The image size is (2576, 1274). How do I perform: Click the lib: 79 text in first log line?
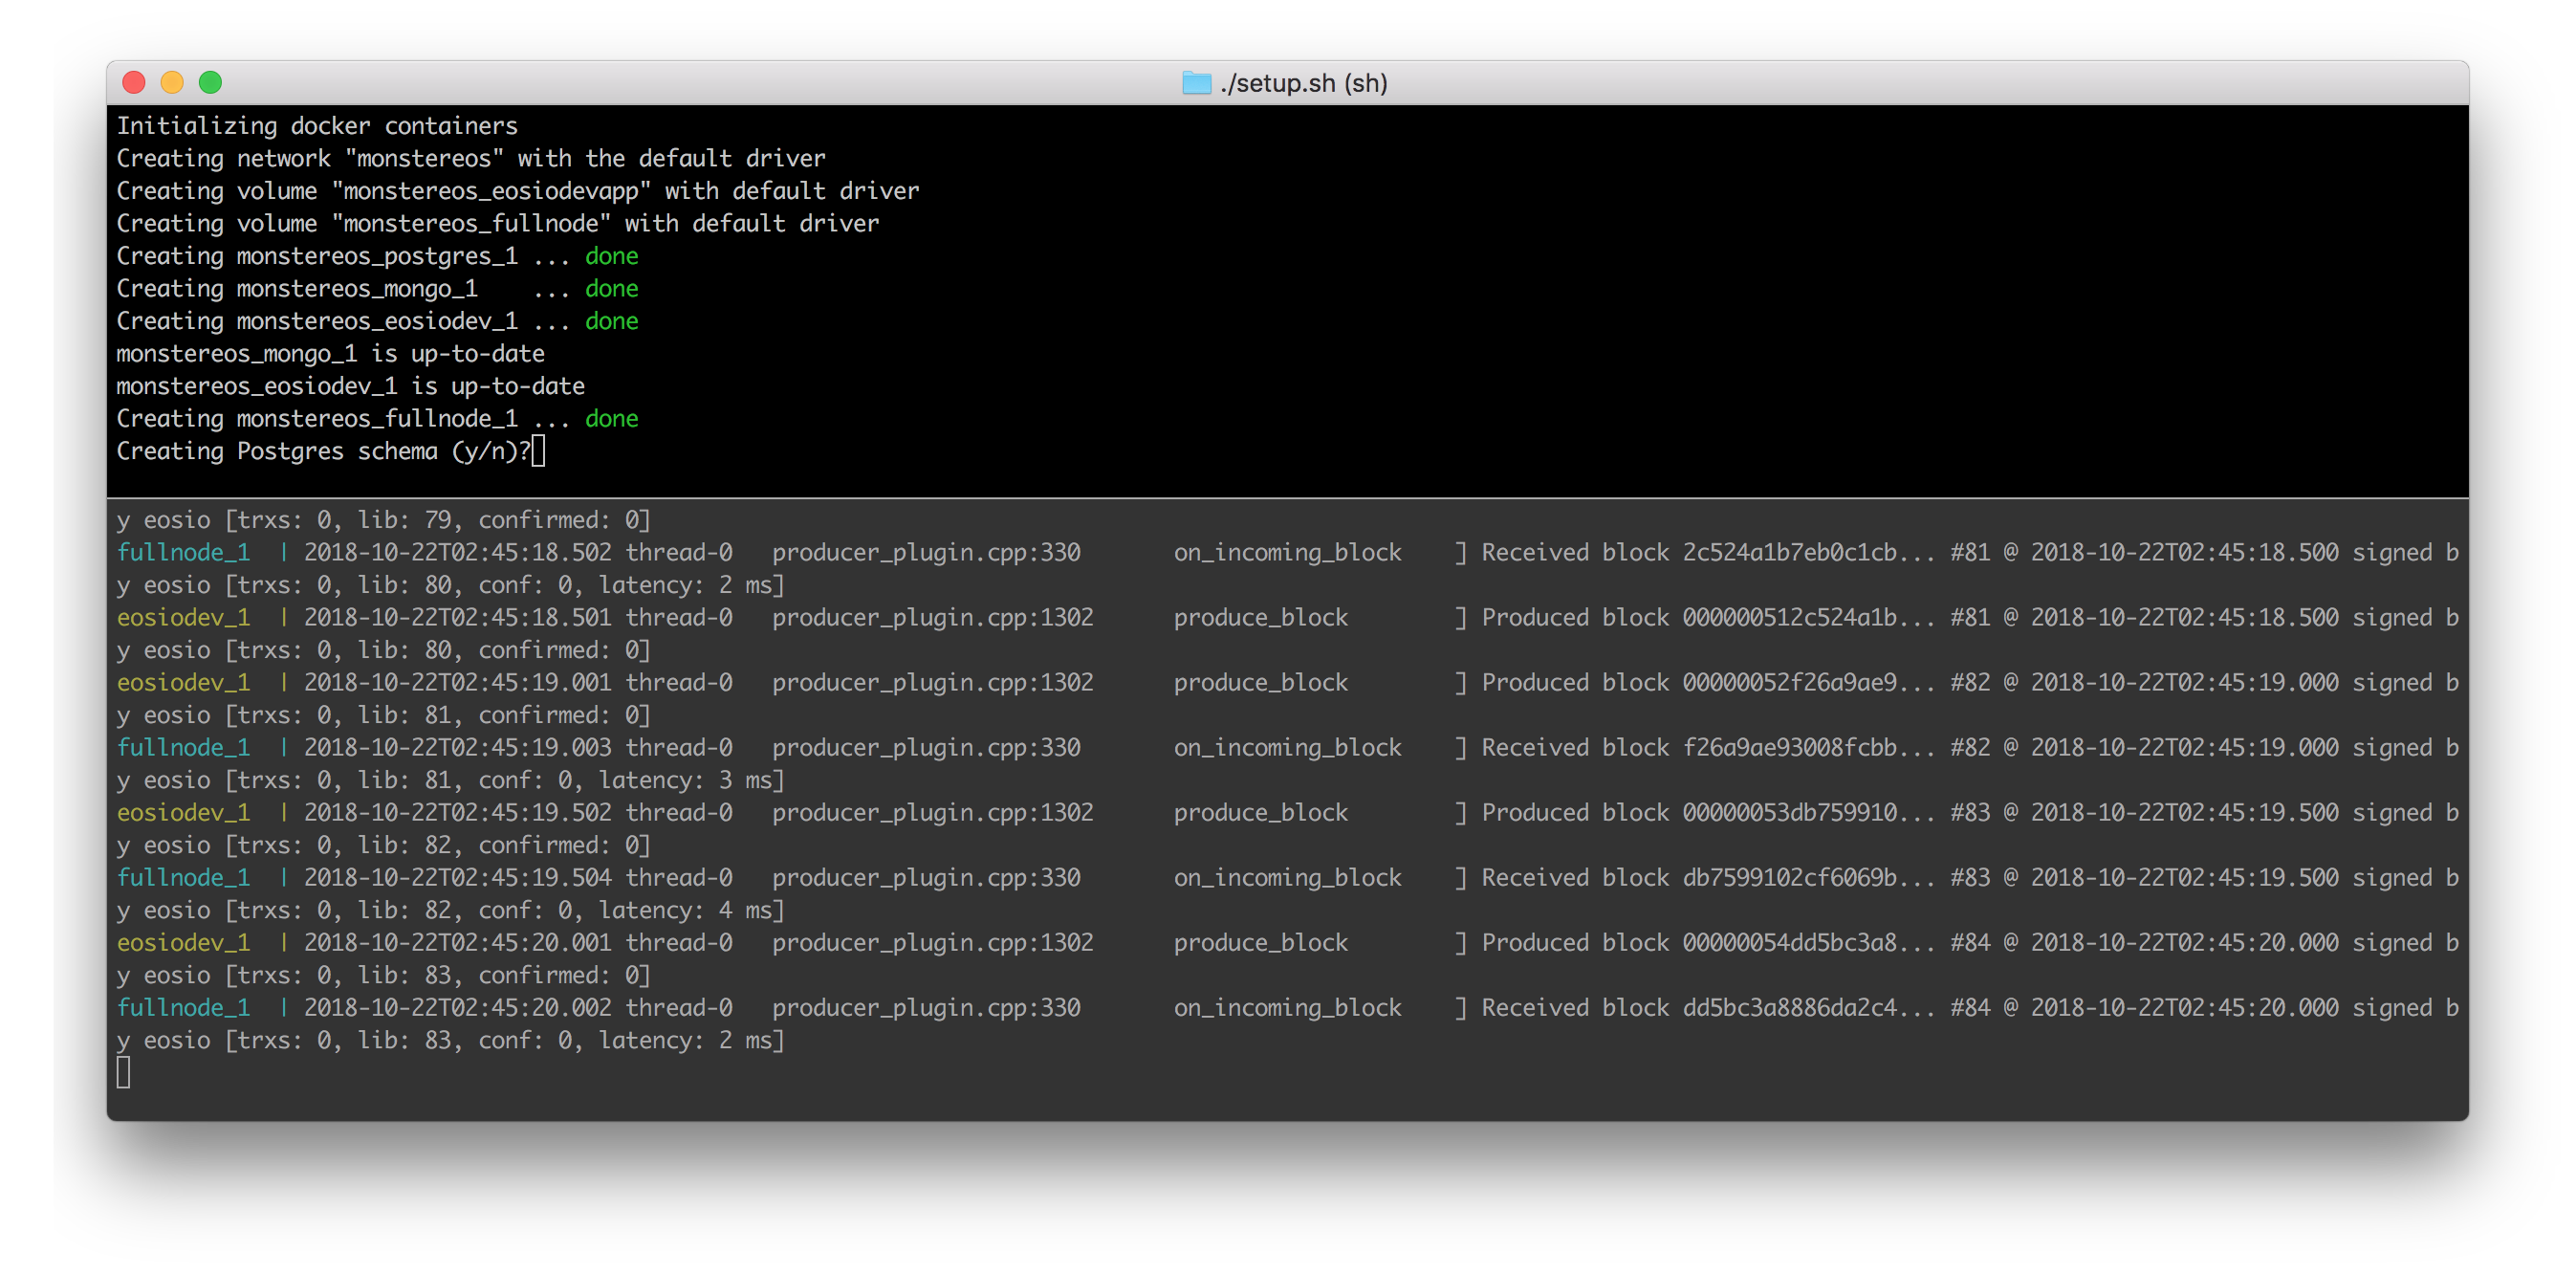click(404, 520)
